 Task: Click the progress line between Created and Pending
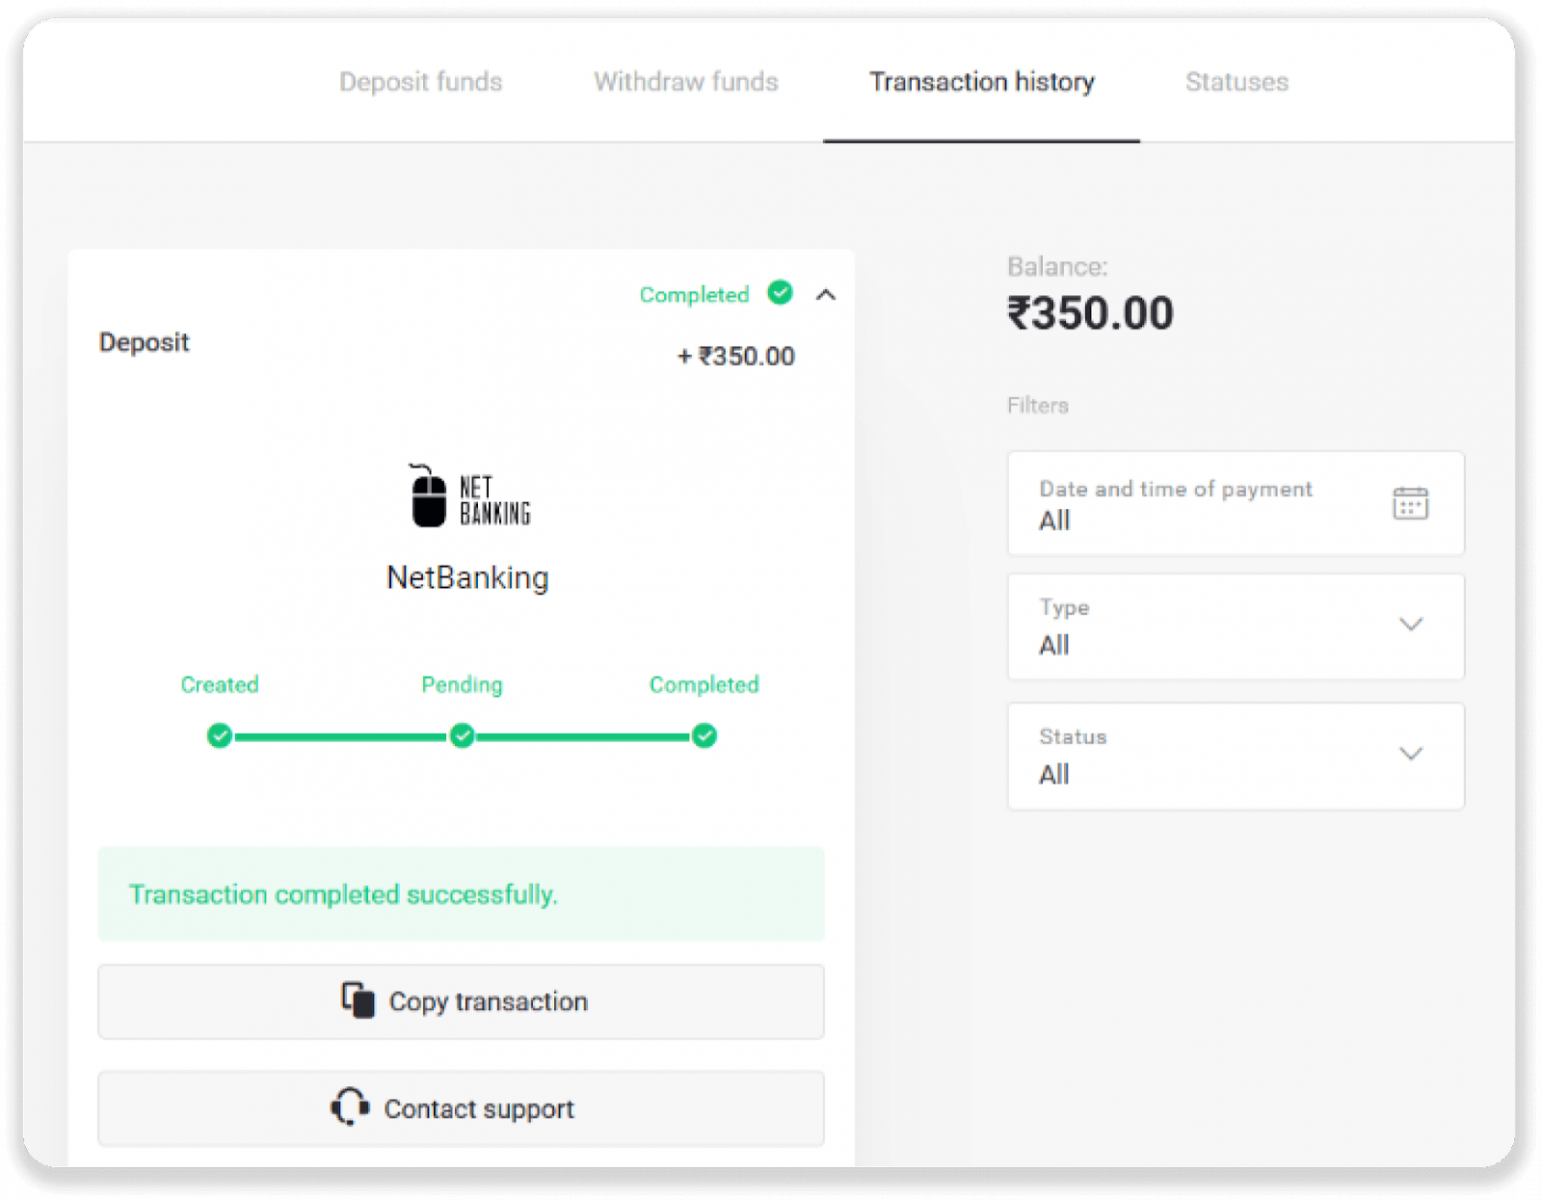coord(340,737)
